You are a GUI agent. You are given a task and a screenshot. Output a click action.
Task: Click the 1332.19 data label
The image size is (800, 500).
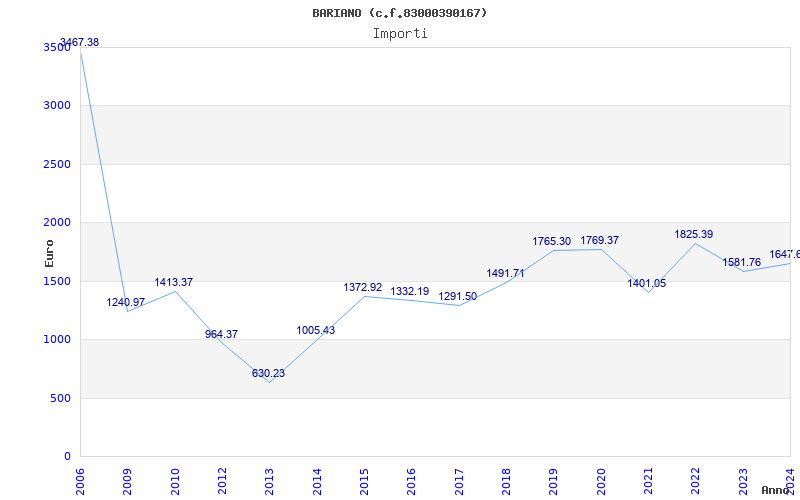(410, 291)
